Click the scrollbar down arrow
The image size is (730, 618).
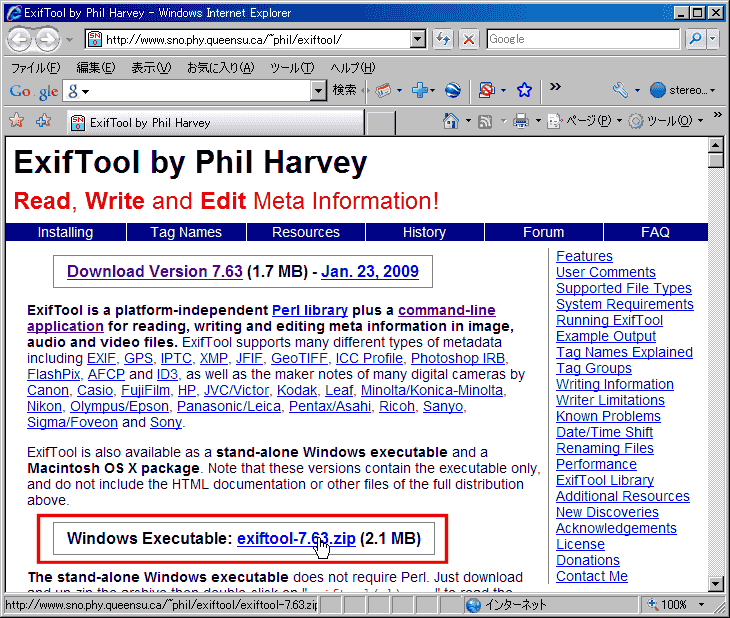tap(715, 584)
